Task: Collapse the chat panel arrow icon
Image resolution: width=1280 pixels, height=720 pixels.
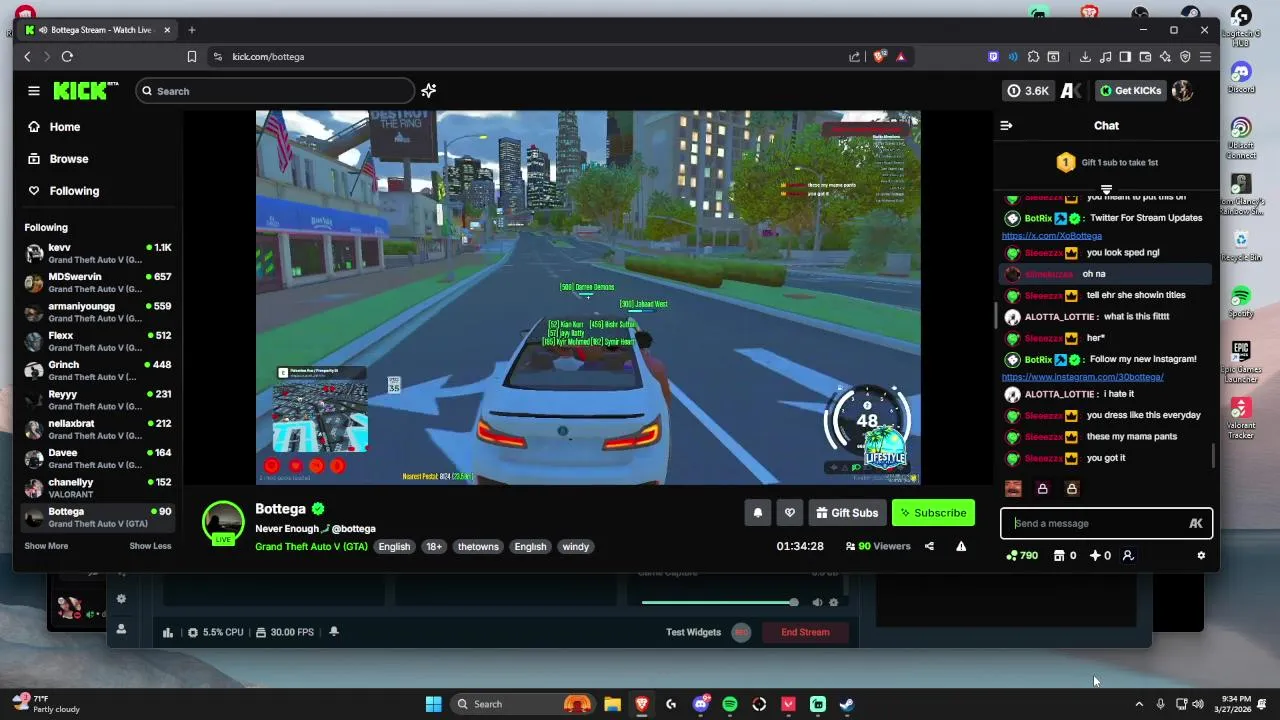Action: click(1006, 125)
